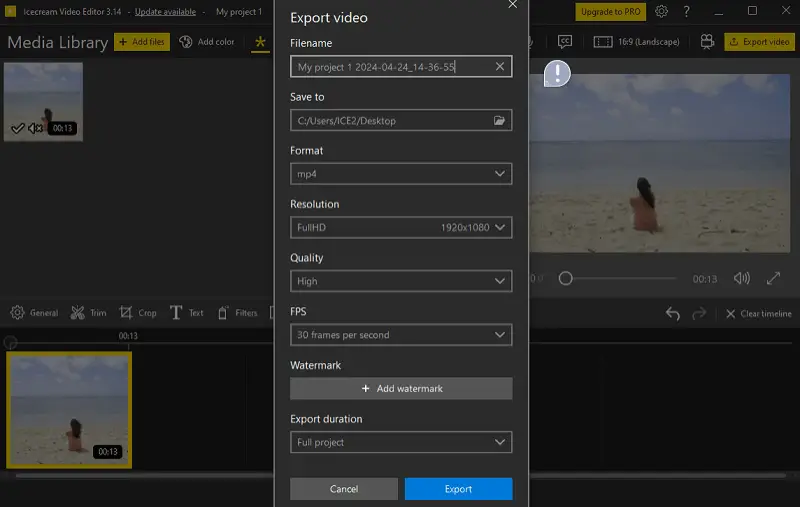Toggle the preview volume speaker icon

pos(742,278)
